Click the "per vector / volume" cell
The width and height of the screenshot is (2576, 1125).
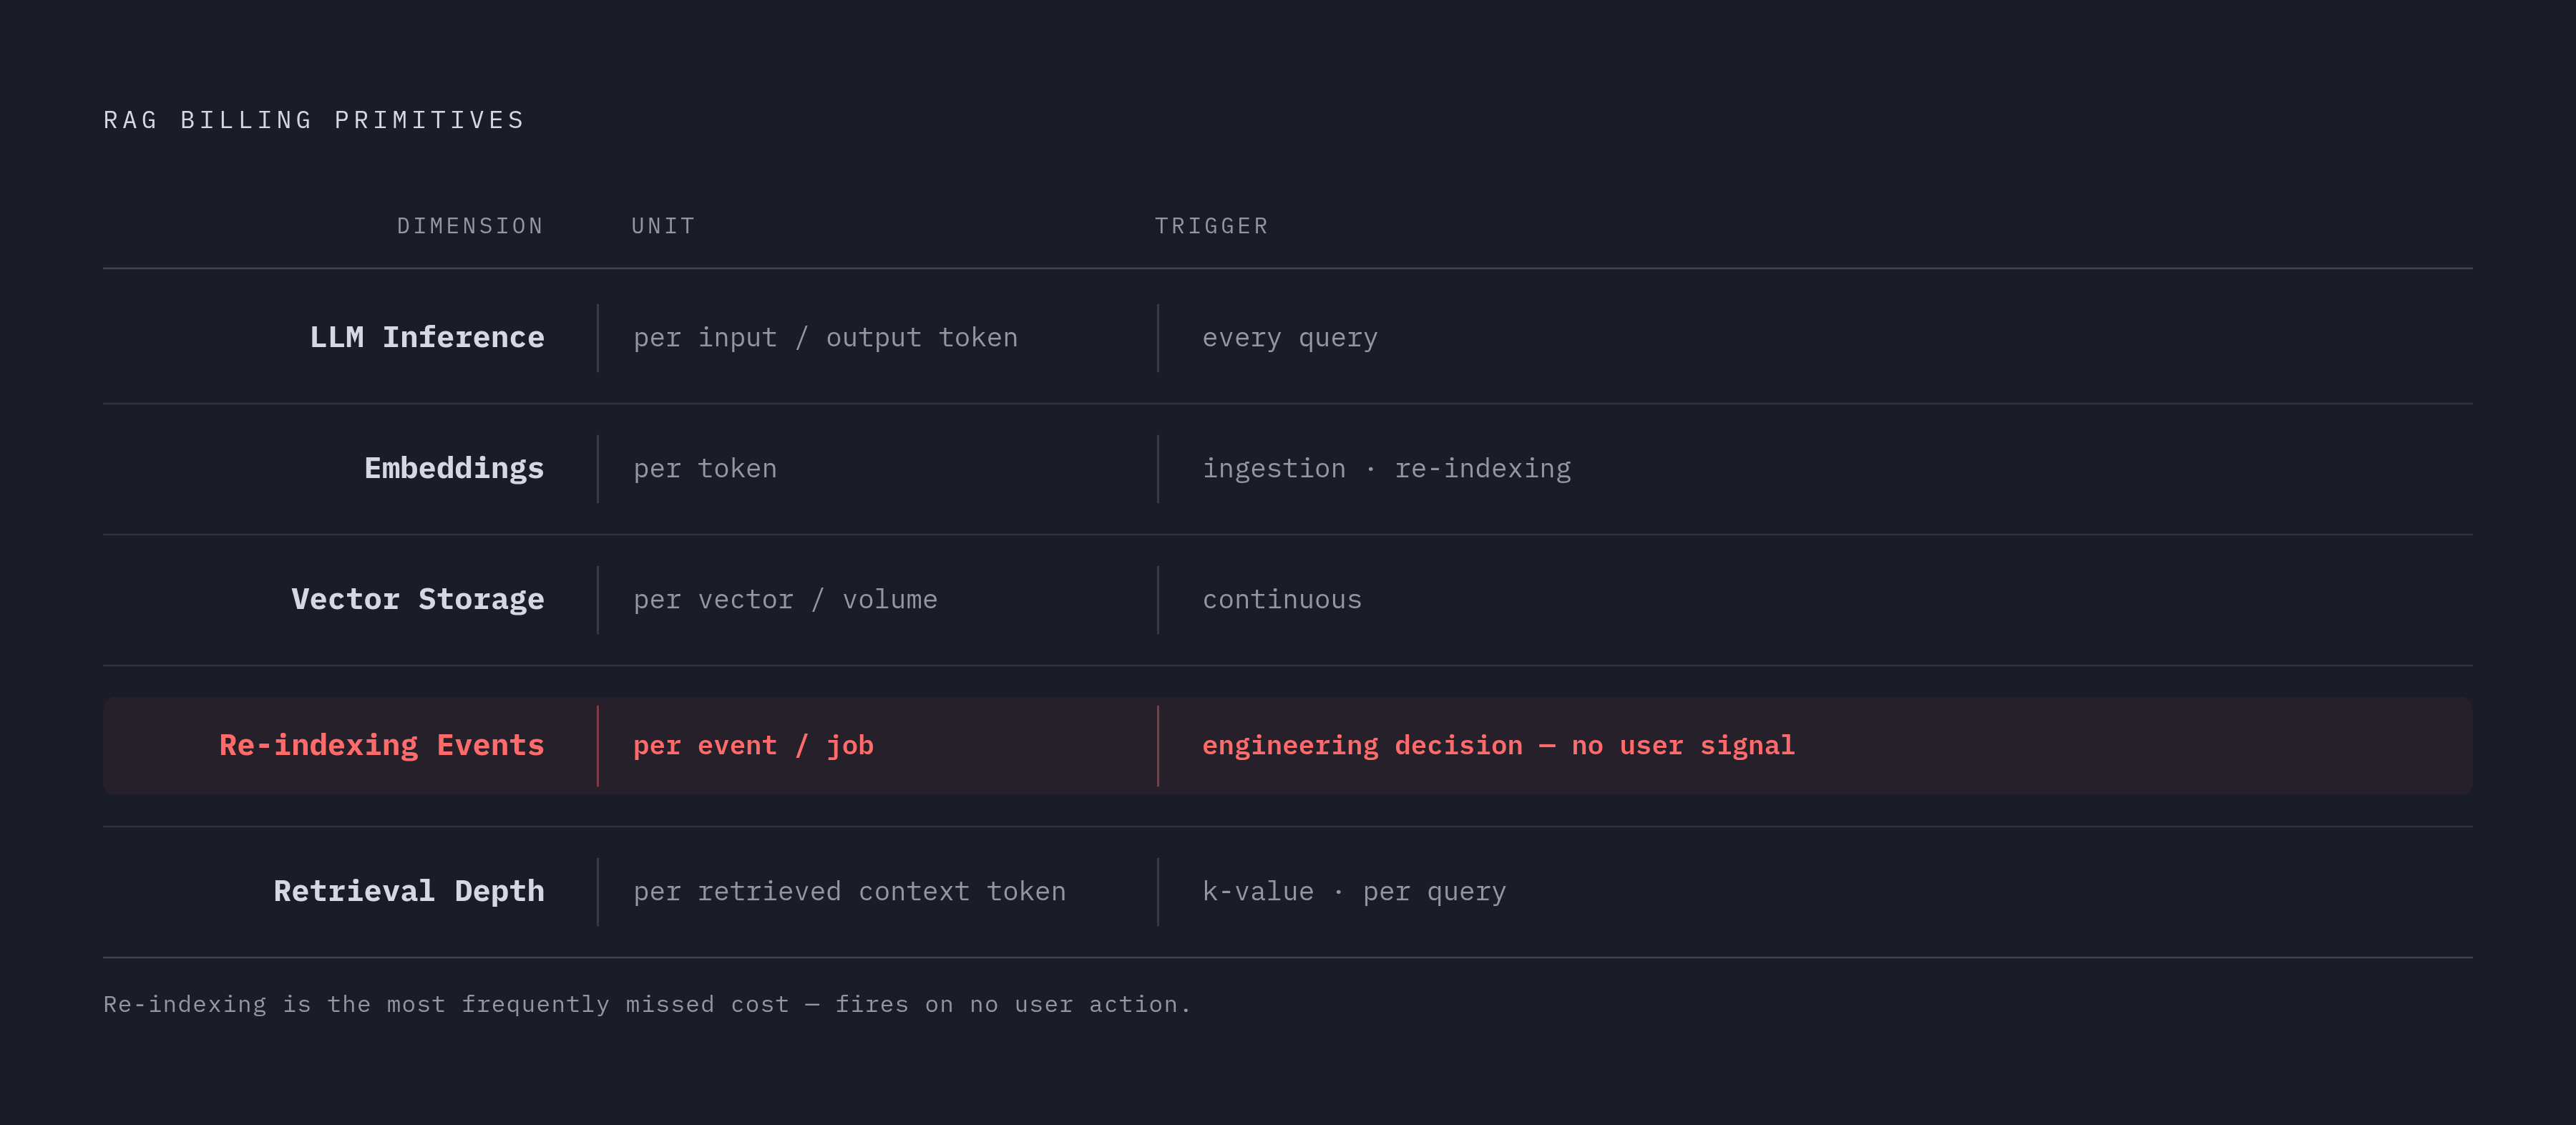click(x=785, y=599)
